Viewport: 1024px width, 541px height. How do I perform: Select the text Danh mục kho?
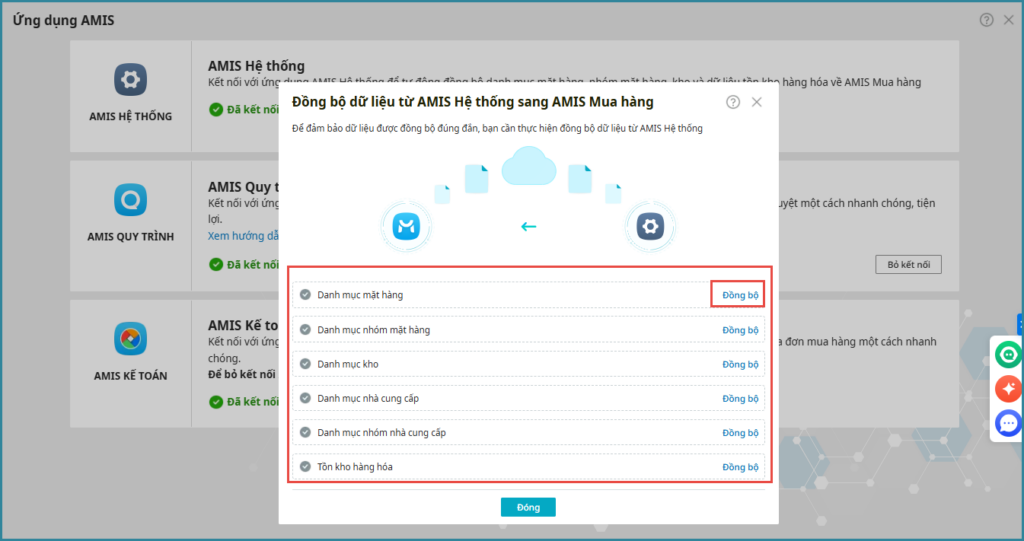pos(348,364)
